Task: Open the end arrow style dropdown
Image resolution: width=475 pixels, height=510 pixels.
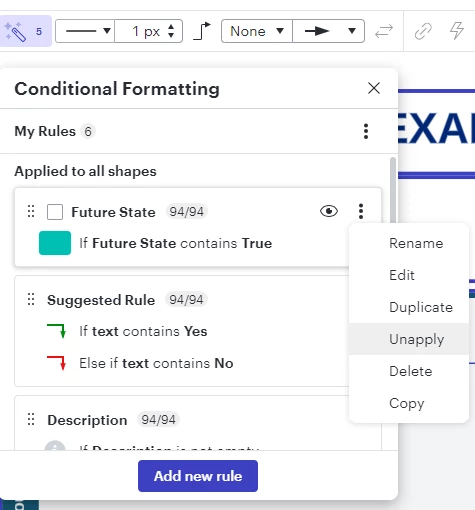Action: coord(328,31)
